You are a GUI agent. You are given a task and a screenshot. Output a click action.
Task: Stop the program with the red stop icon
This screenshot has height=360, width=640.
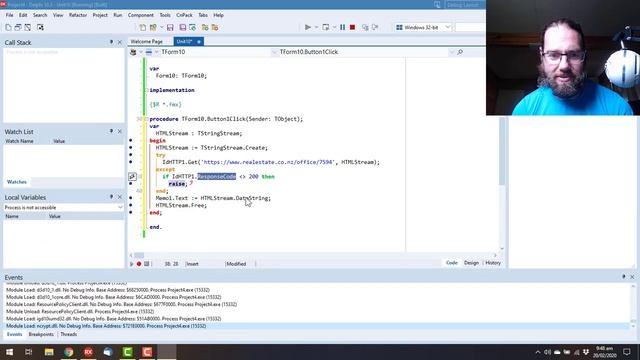pos(353,27)
